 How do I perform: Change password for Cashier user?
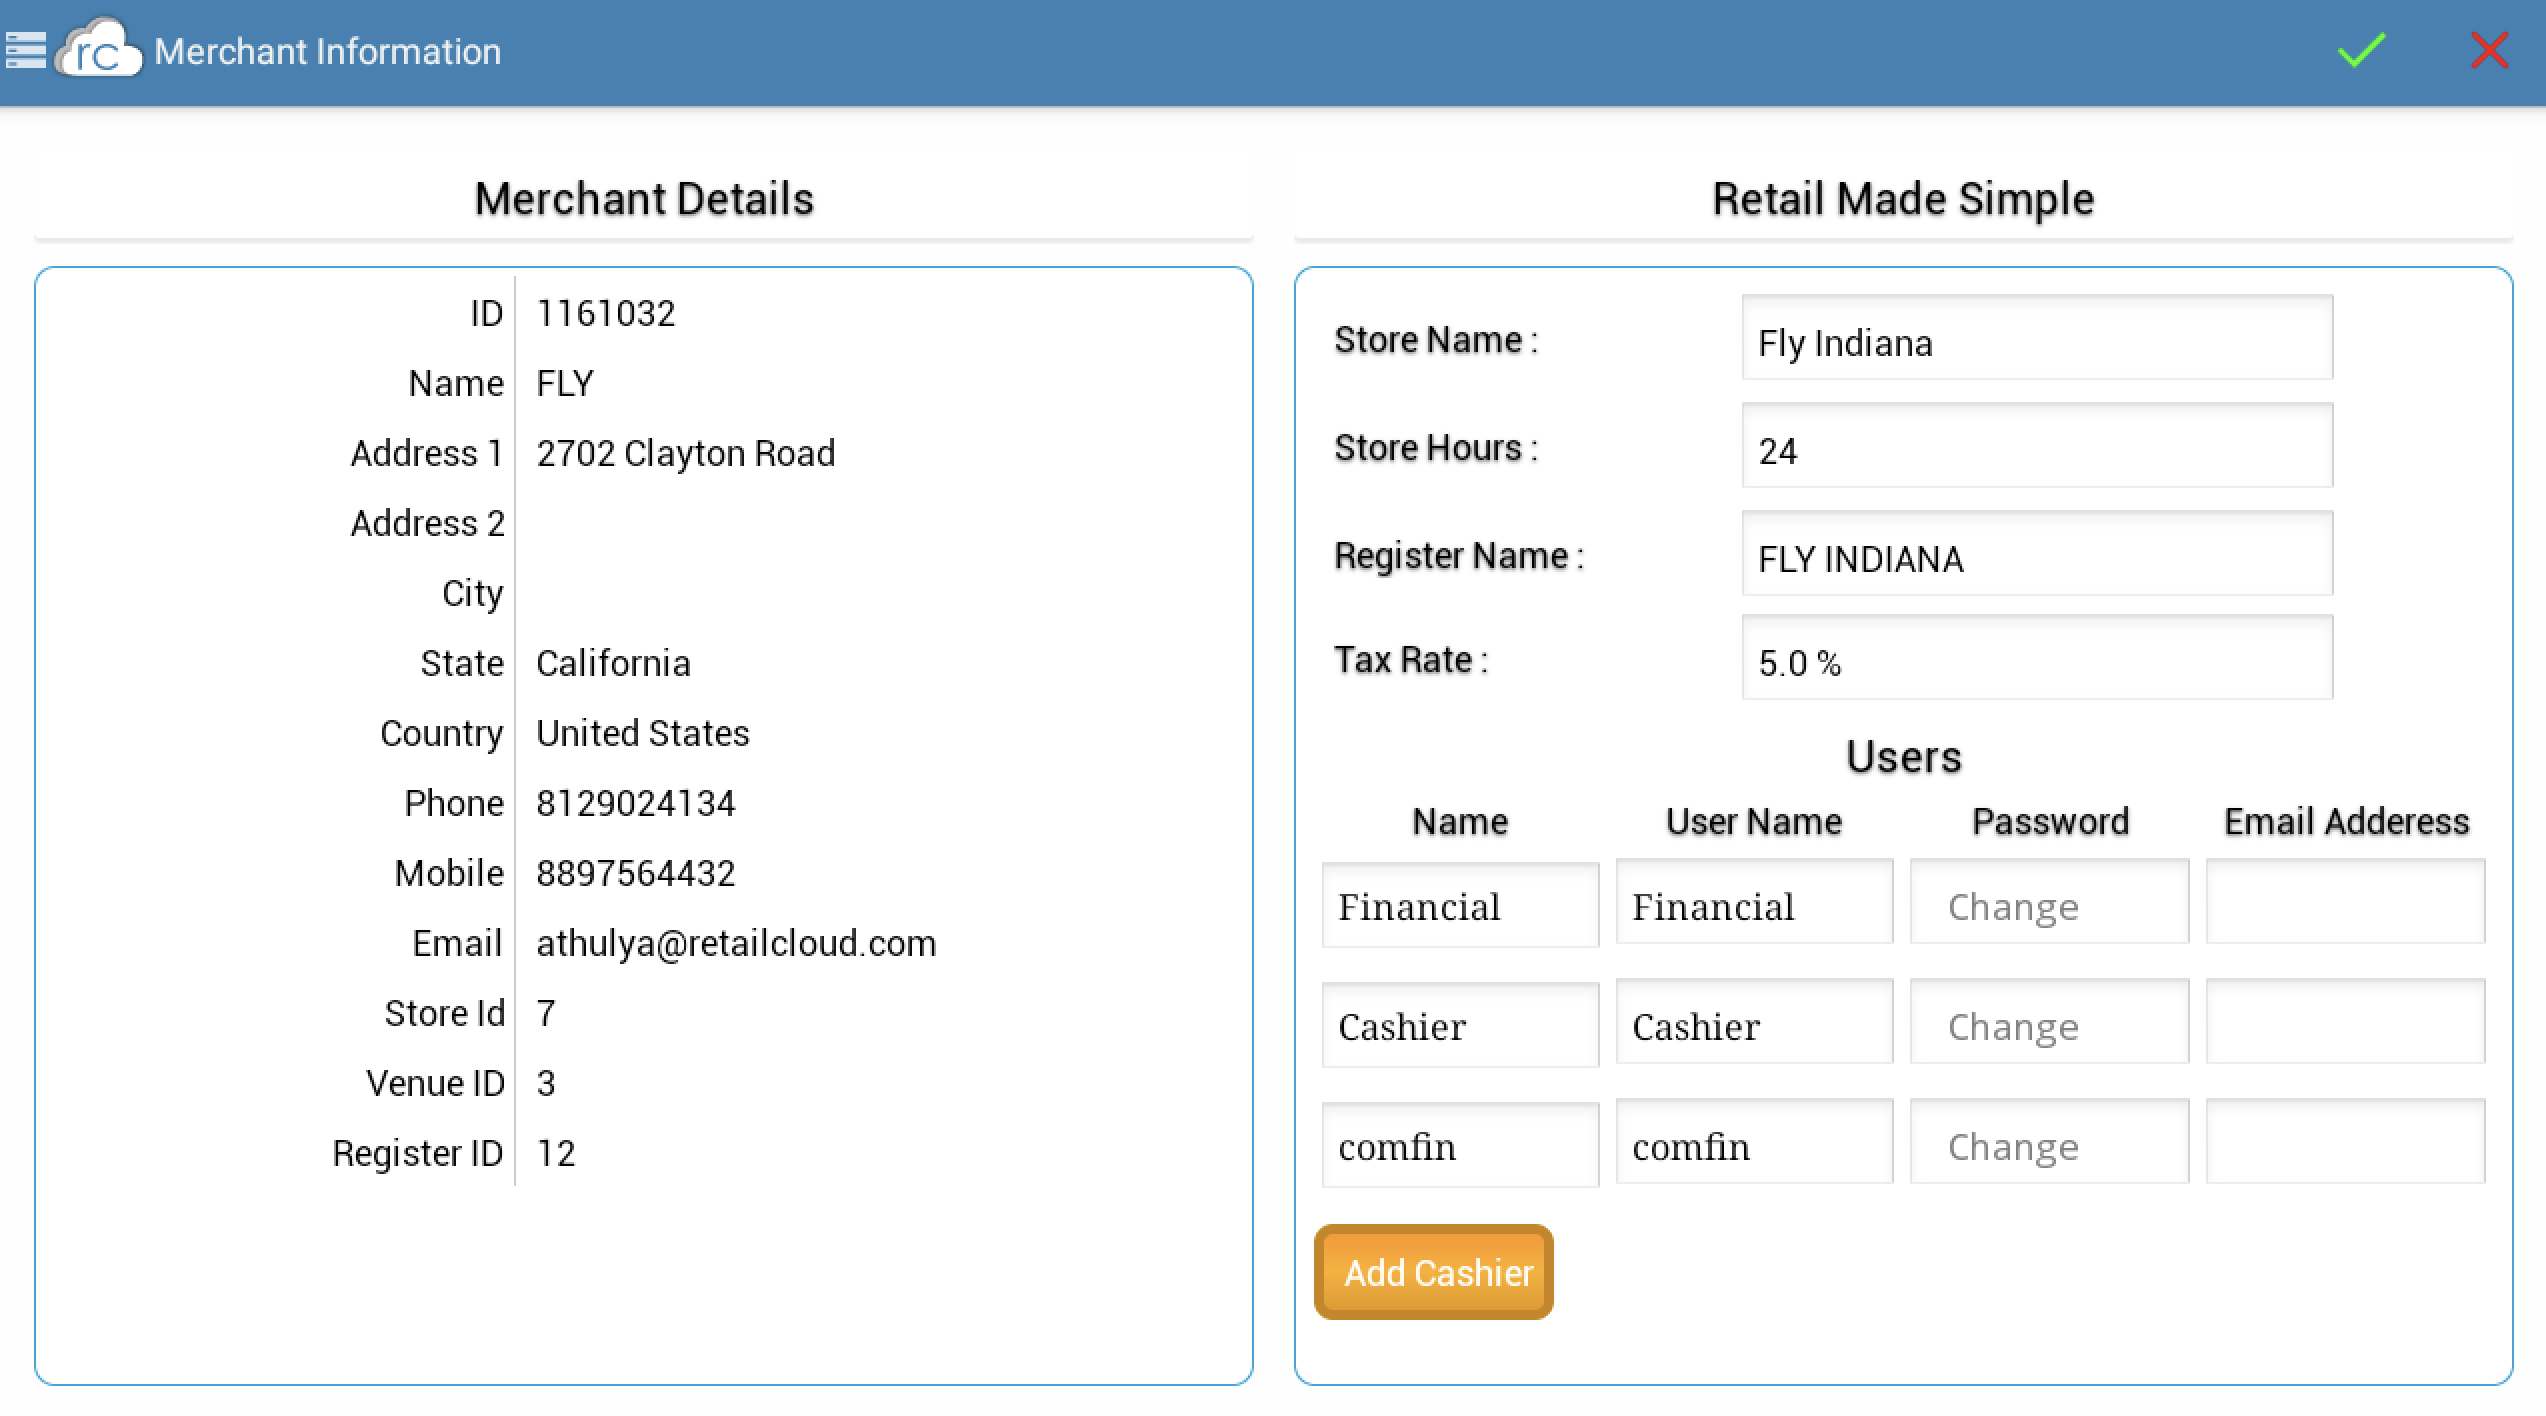point(2049,1022)
